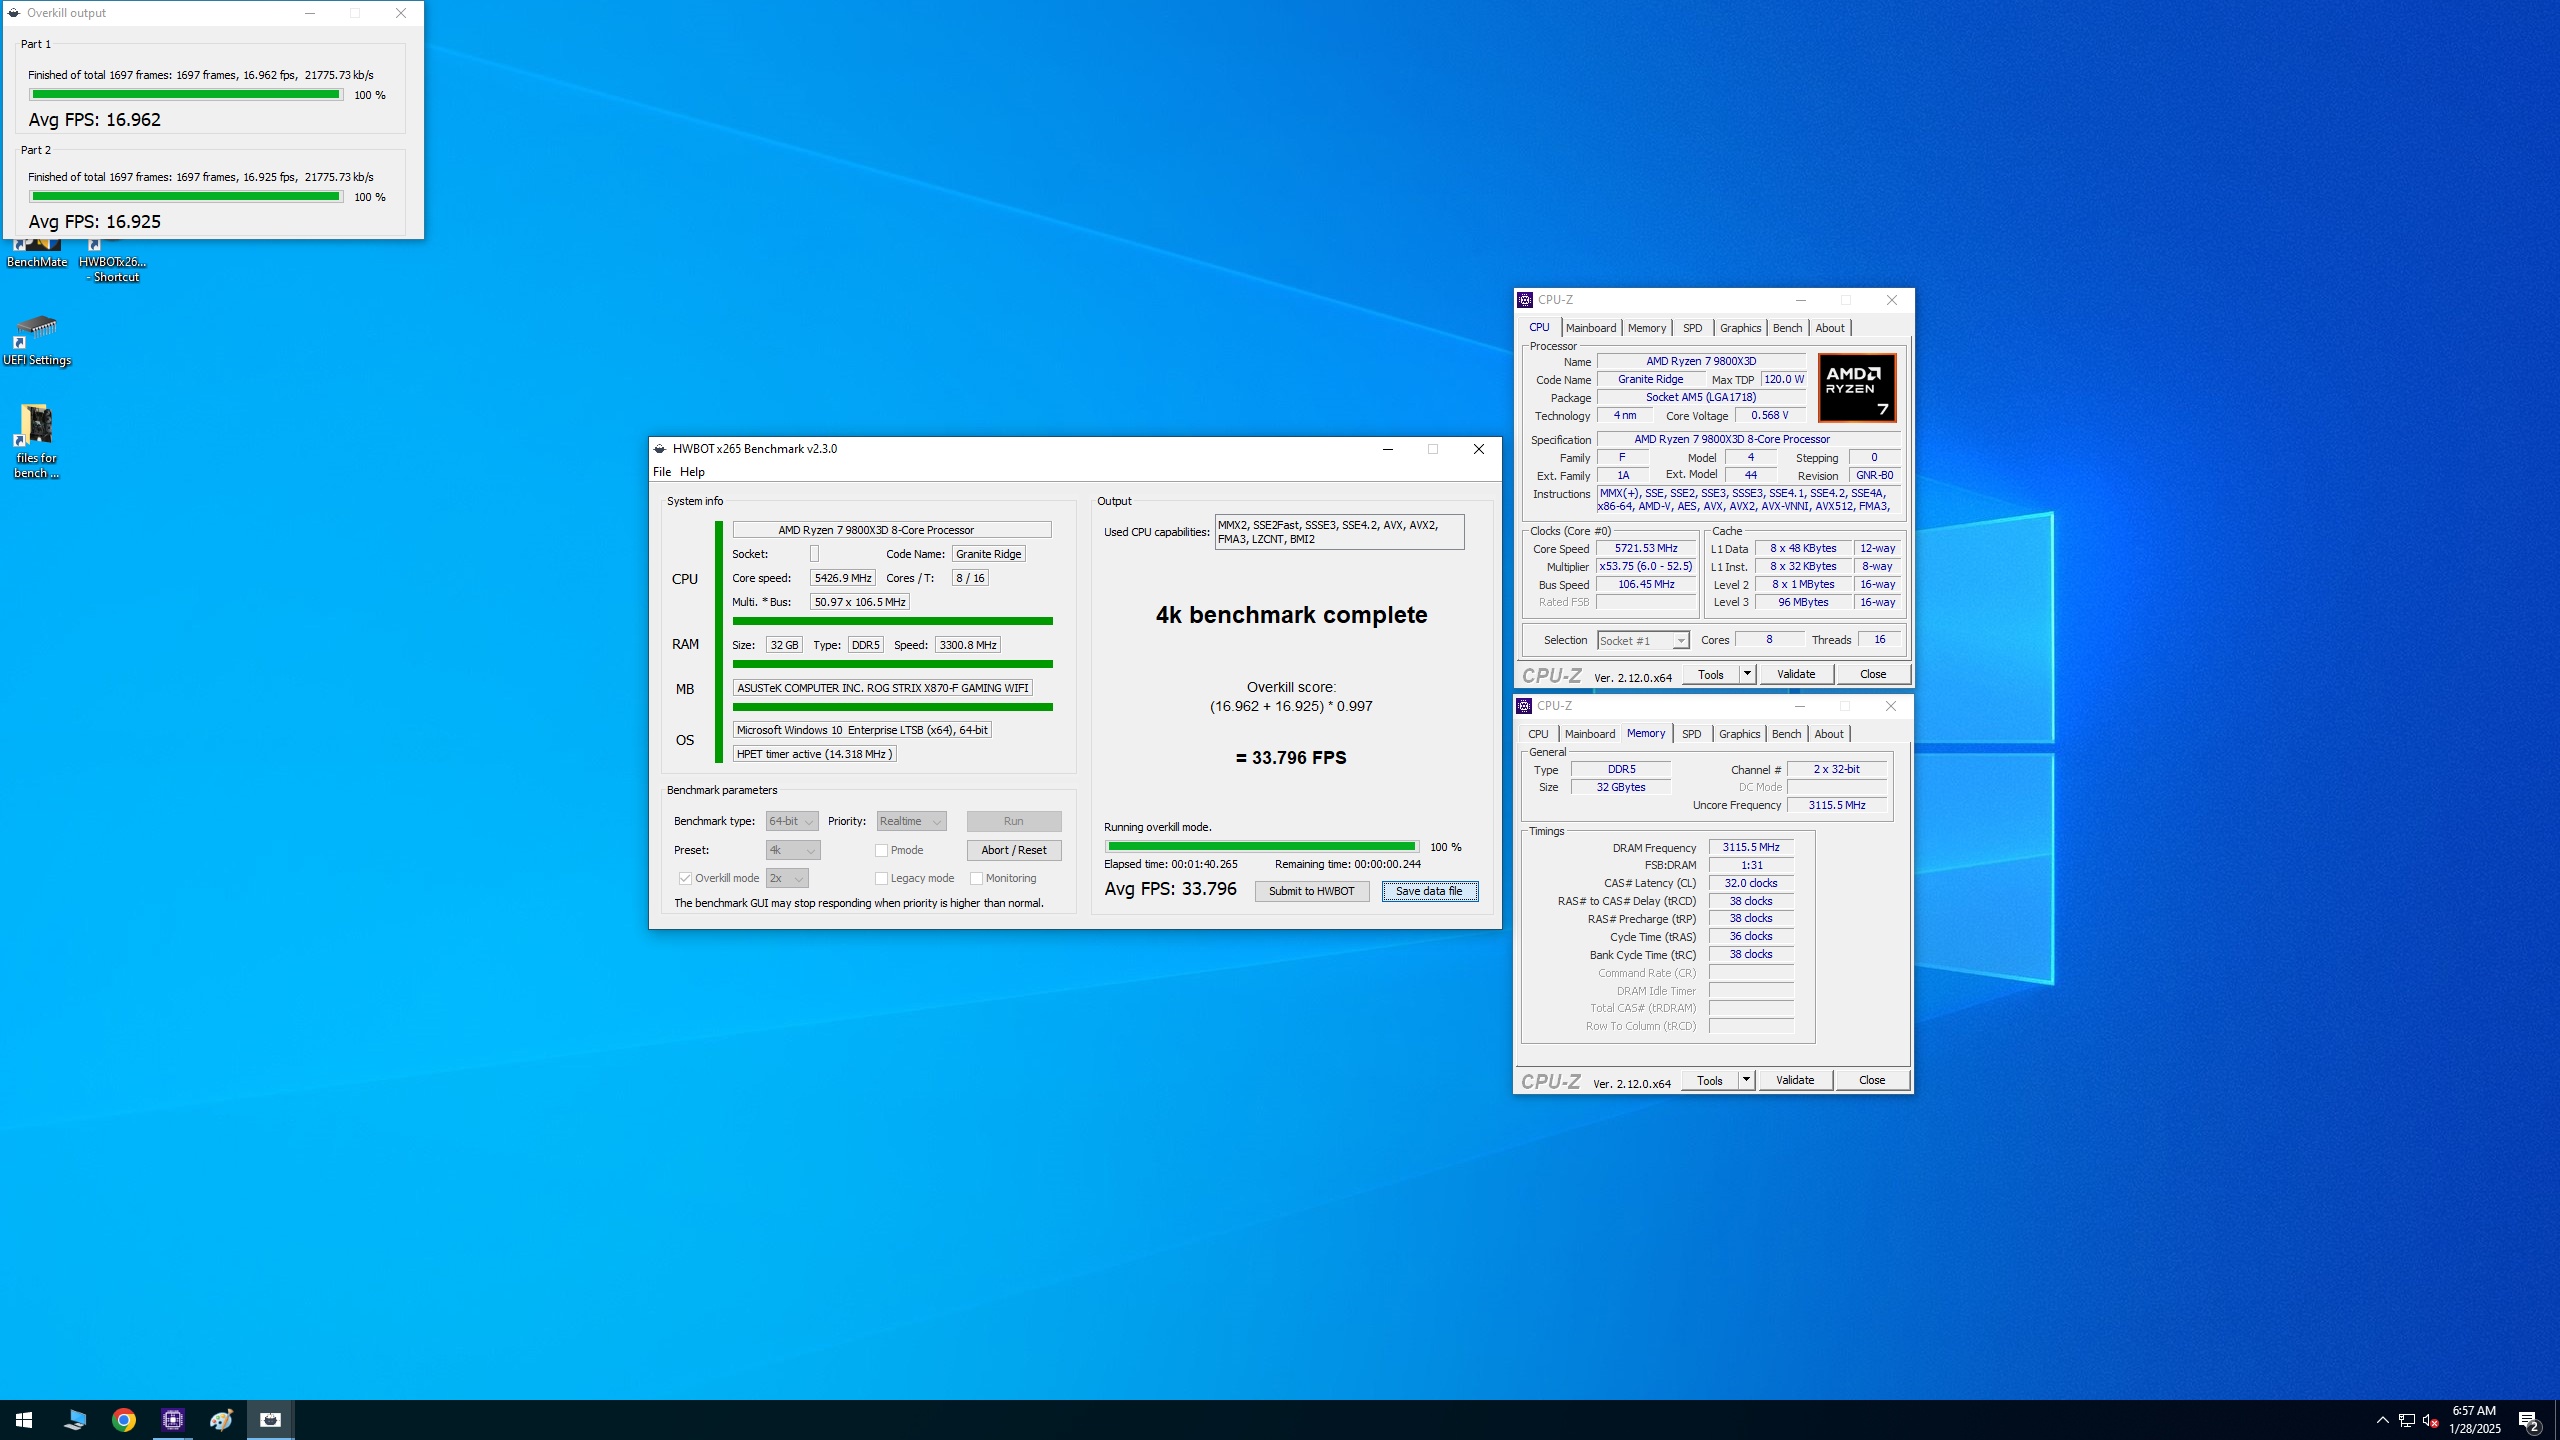Switch to SPD tab in lower CPU-Z
Image resolution: width=2560 pixels, height=1440 pixels.
click(x=1691, y=734)
